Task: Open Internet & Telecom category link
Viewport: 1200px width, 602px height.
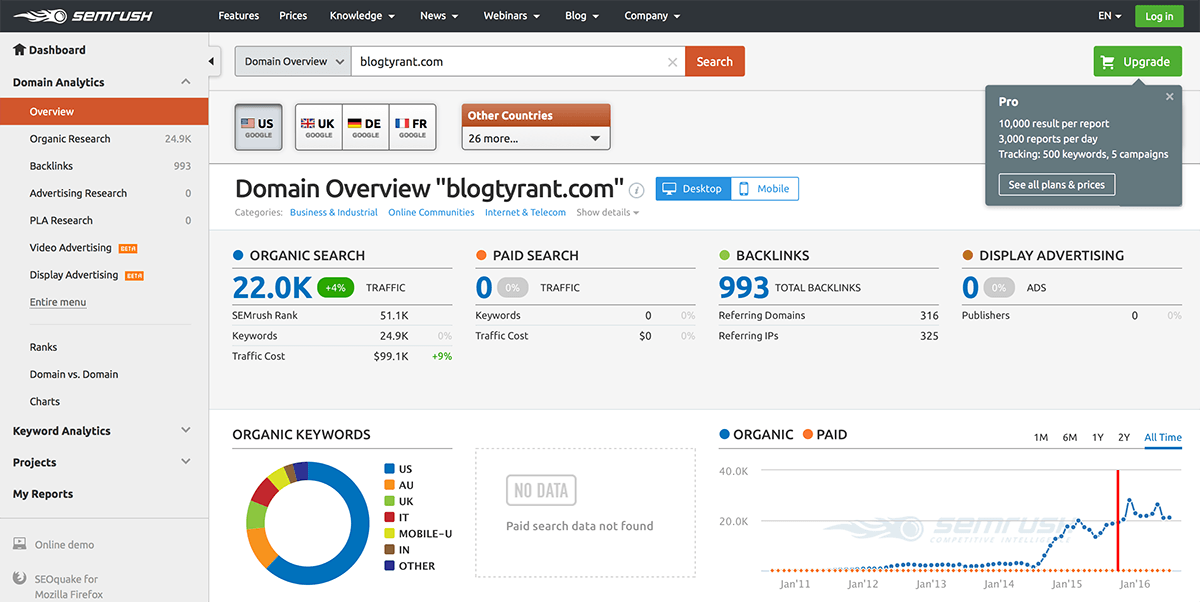Action: 525,212
